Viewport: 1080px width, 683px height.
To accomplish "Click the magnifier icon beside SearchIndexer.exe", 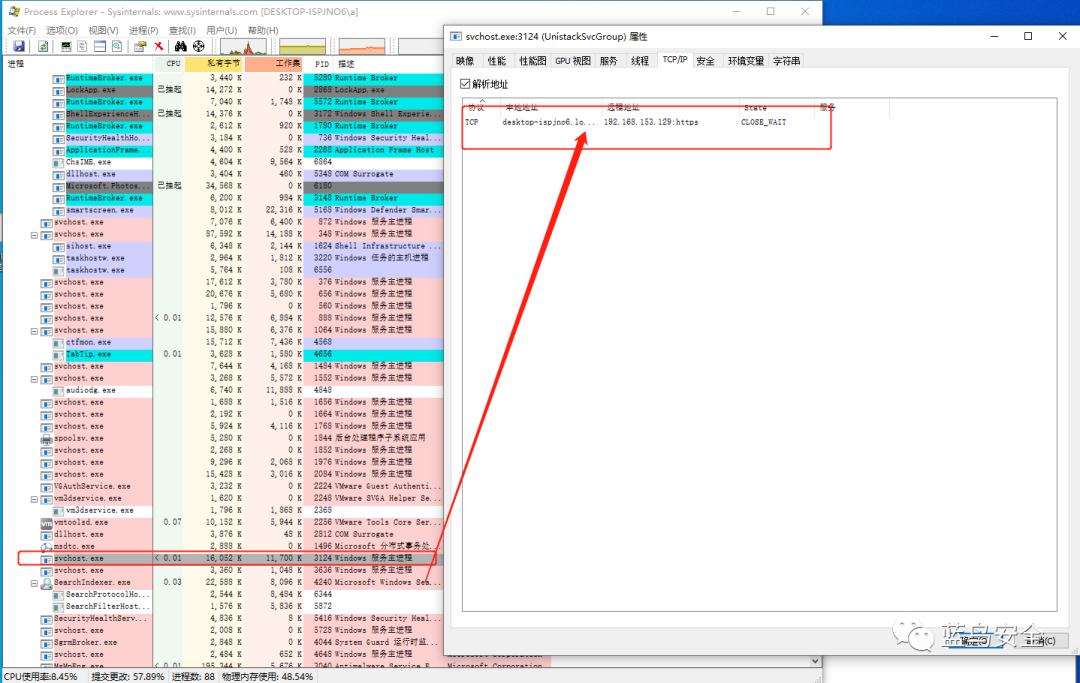I will pyautogui.click(x=46, y=583).
